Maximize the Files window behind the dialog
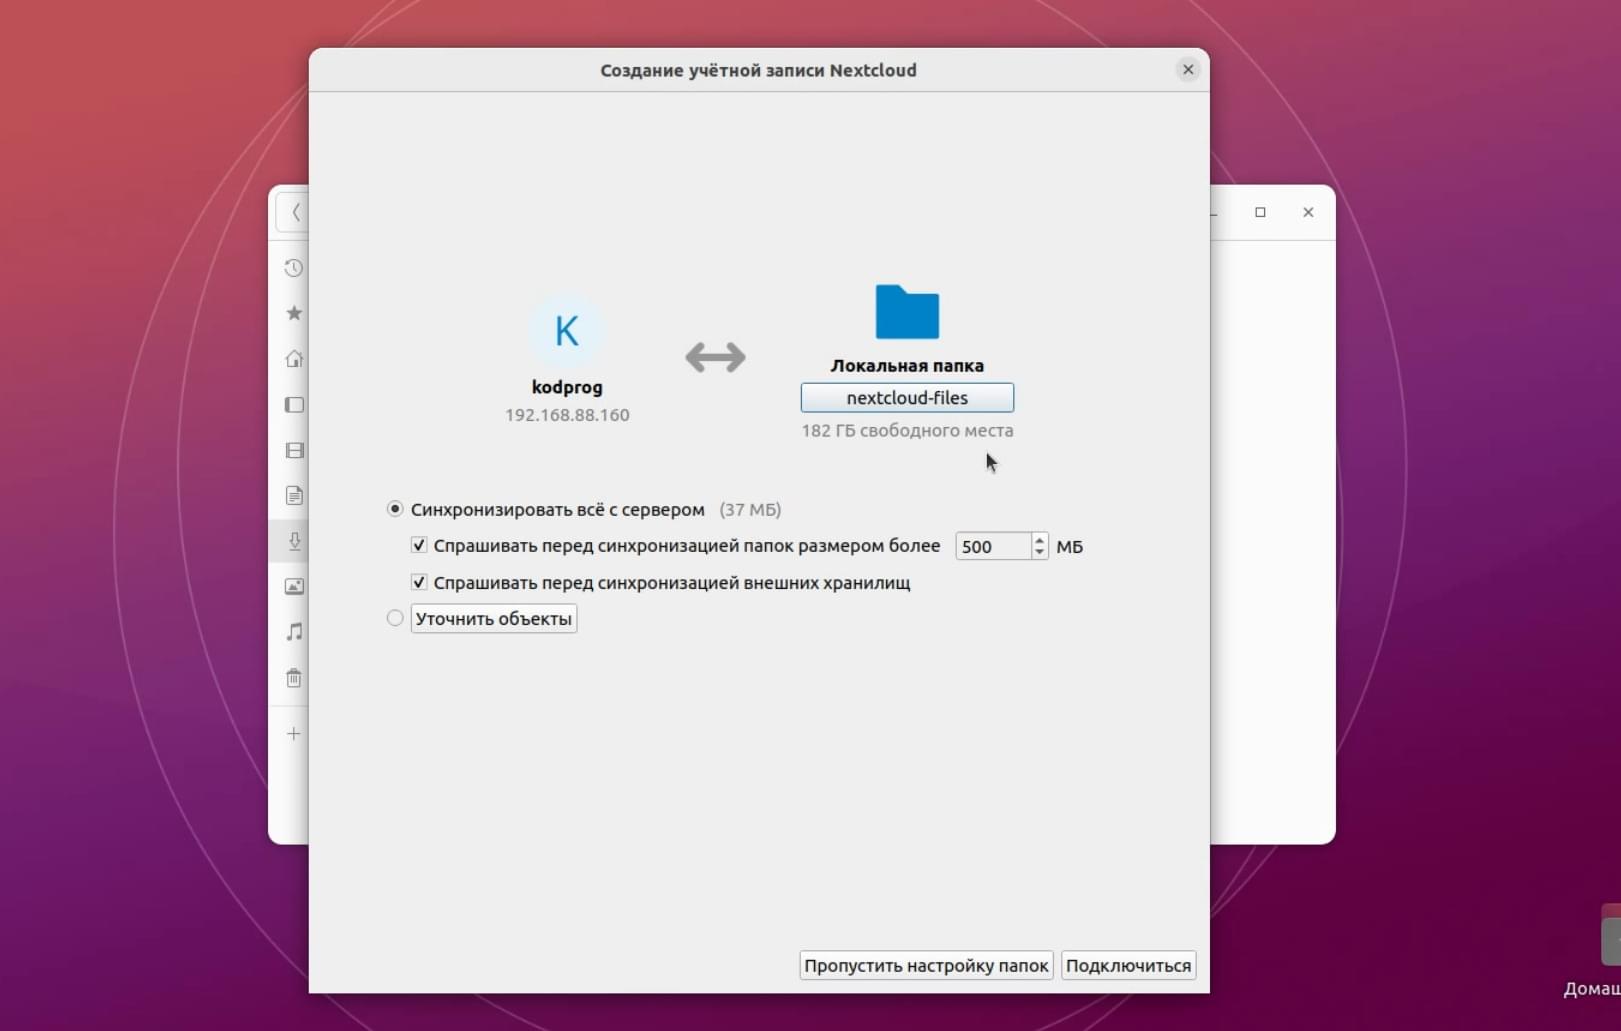This screenshot has width=1621, height=1031. click(1260, 212)
